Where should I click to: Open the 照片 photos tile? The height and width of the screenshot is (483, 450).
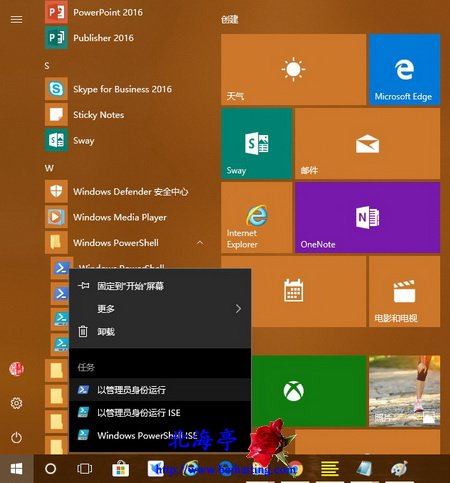pos(404,391)
